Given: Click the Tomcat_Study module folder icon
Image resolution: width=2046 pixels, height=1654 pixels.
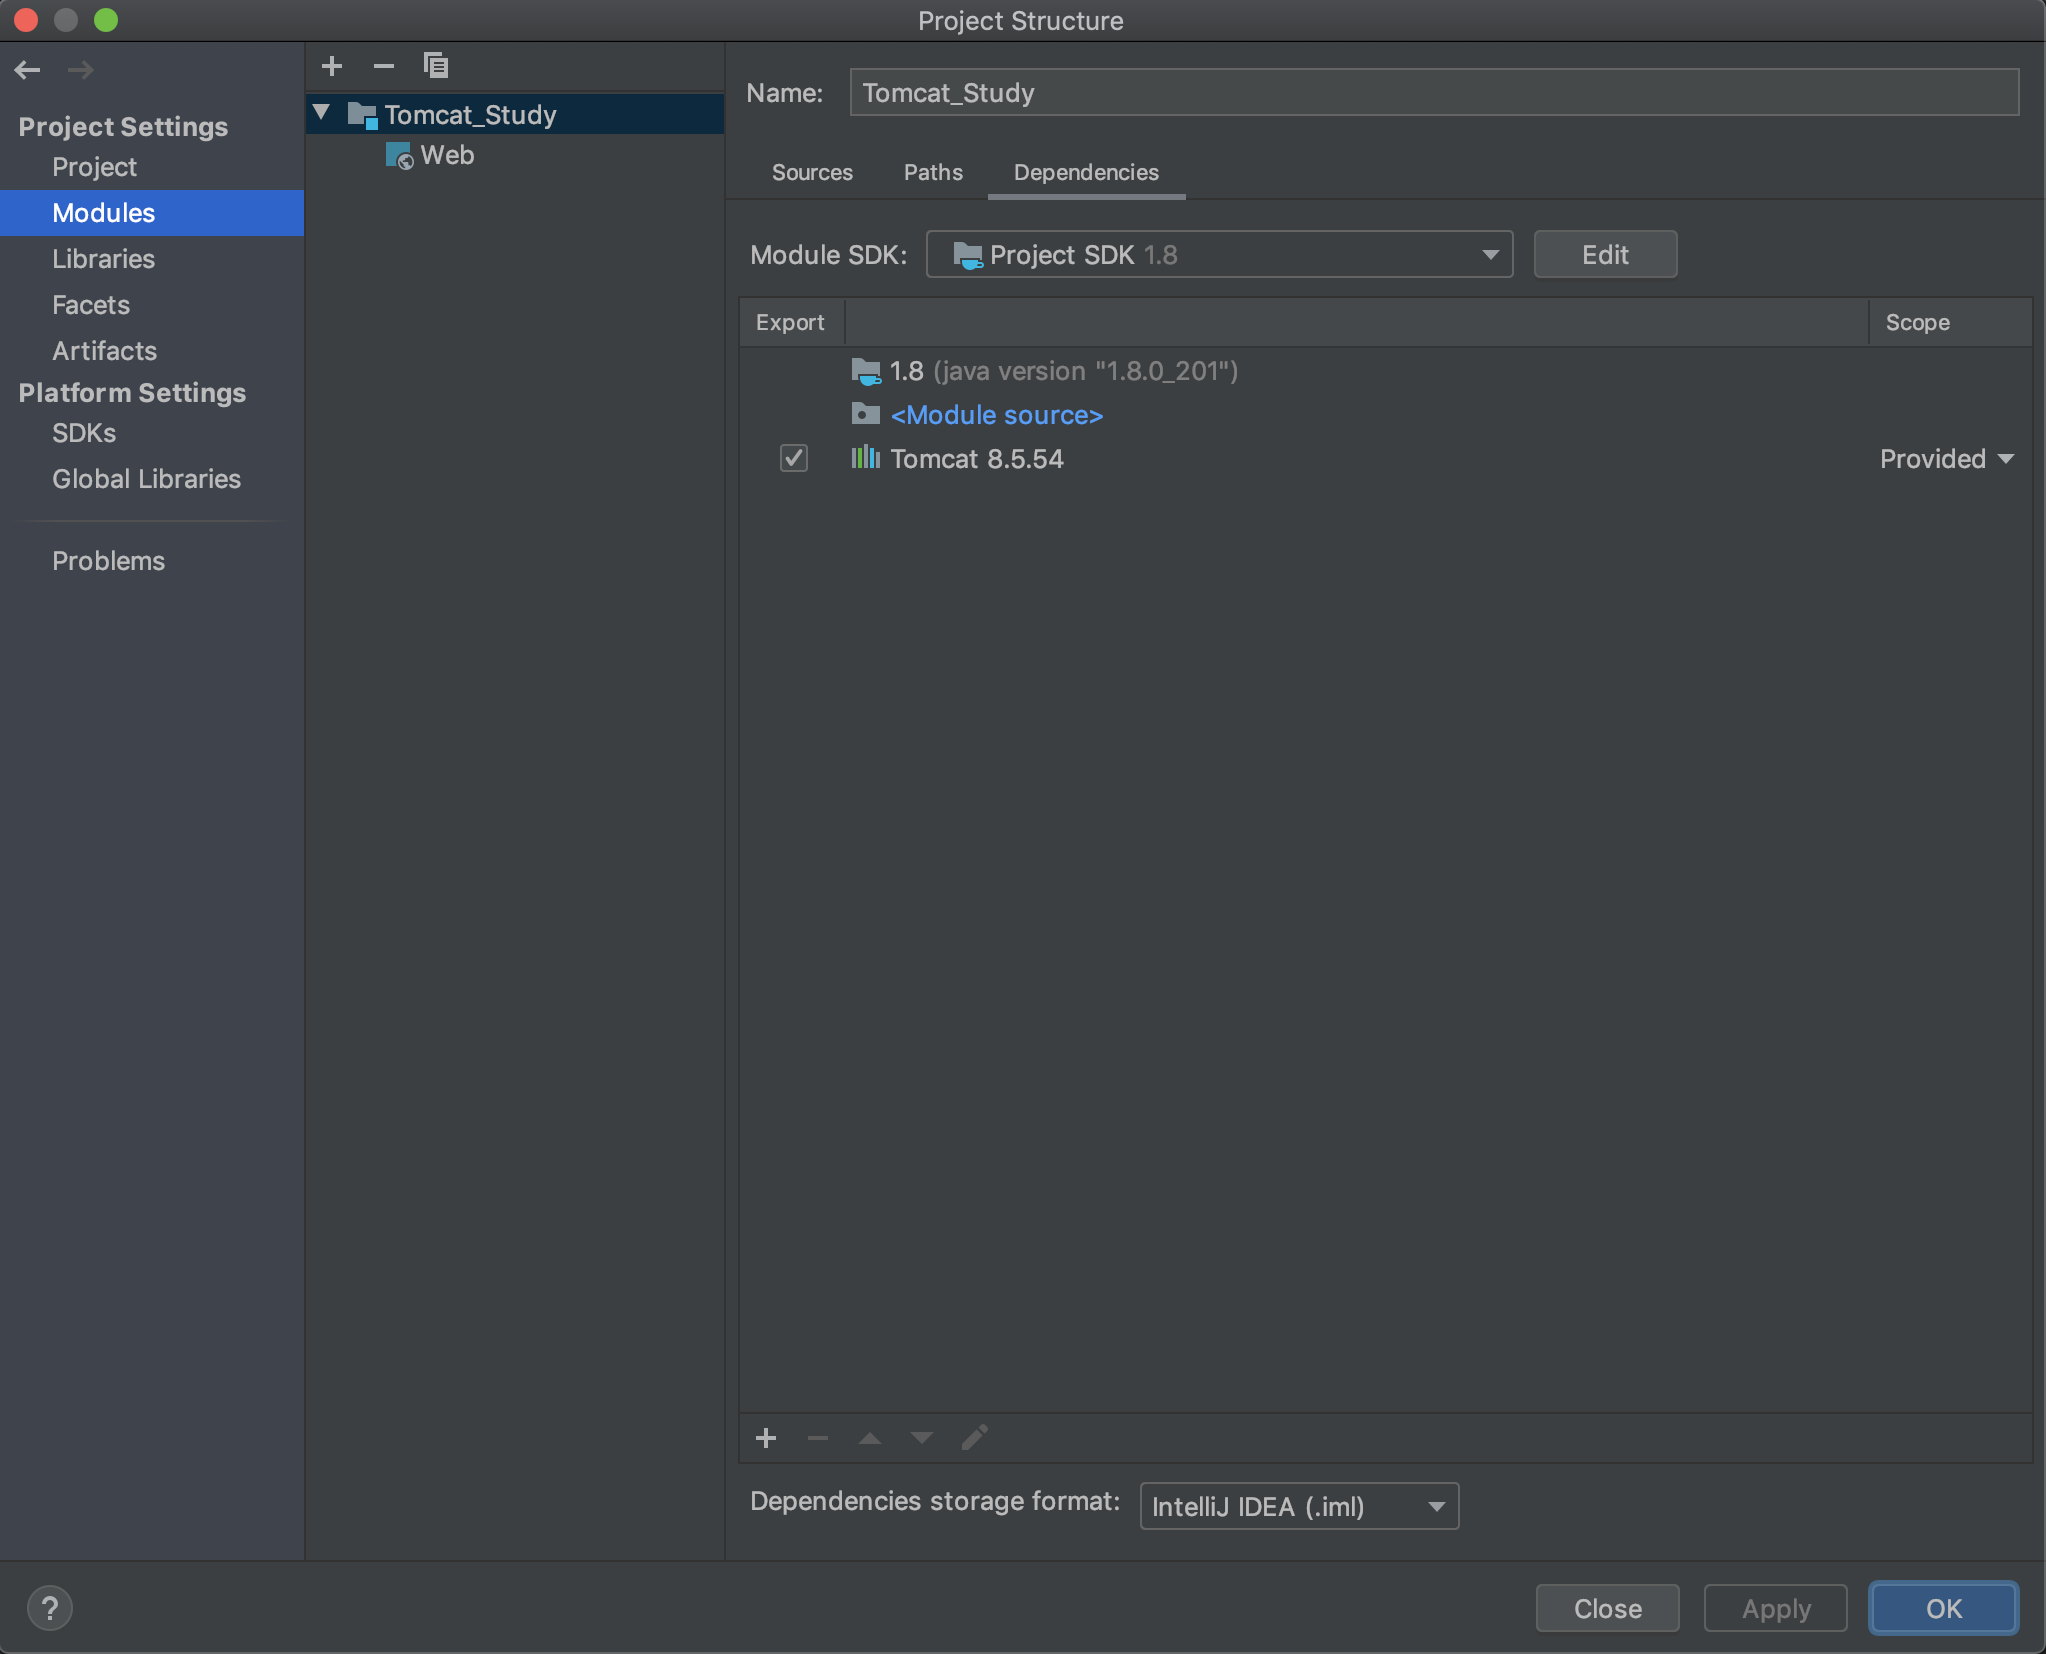Looking at the screenshot, I should point(362,115).
